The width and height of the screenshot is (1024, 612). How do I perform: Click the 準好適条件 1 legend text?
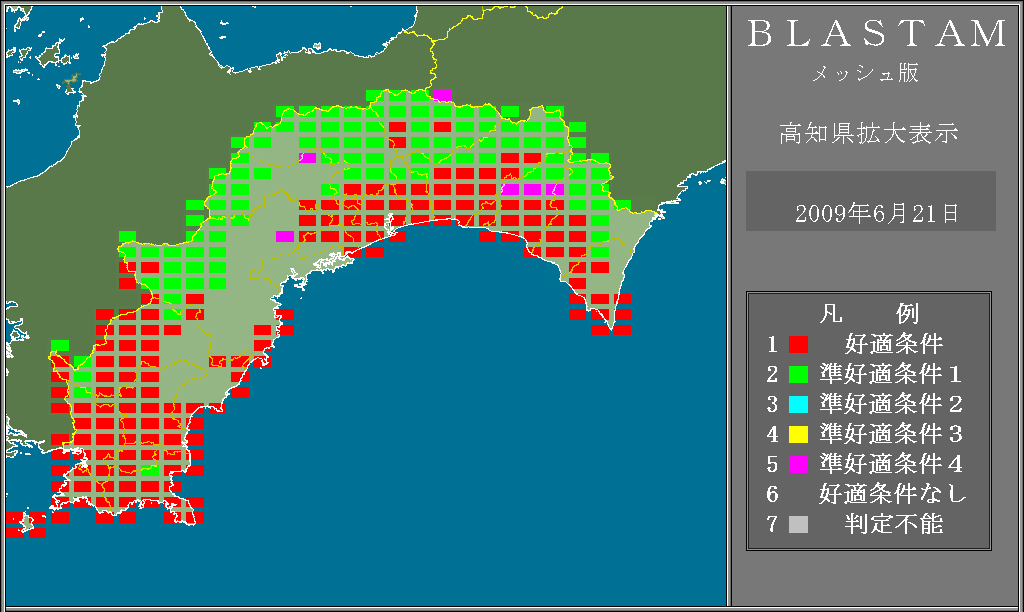click(x=891, y=374)
